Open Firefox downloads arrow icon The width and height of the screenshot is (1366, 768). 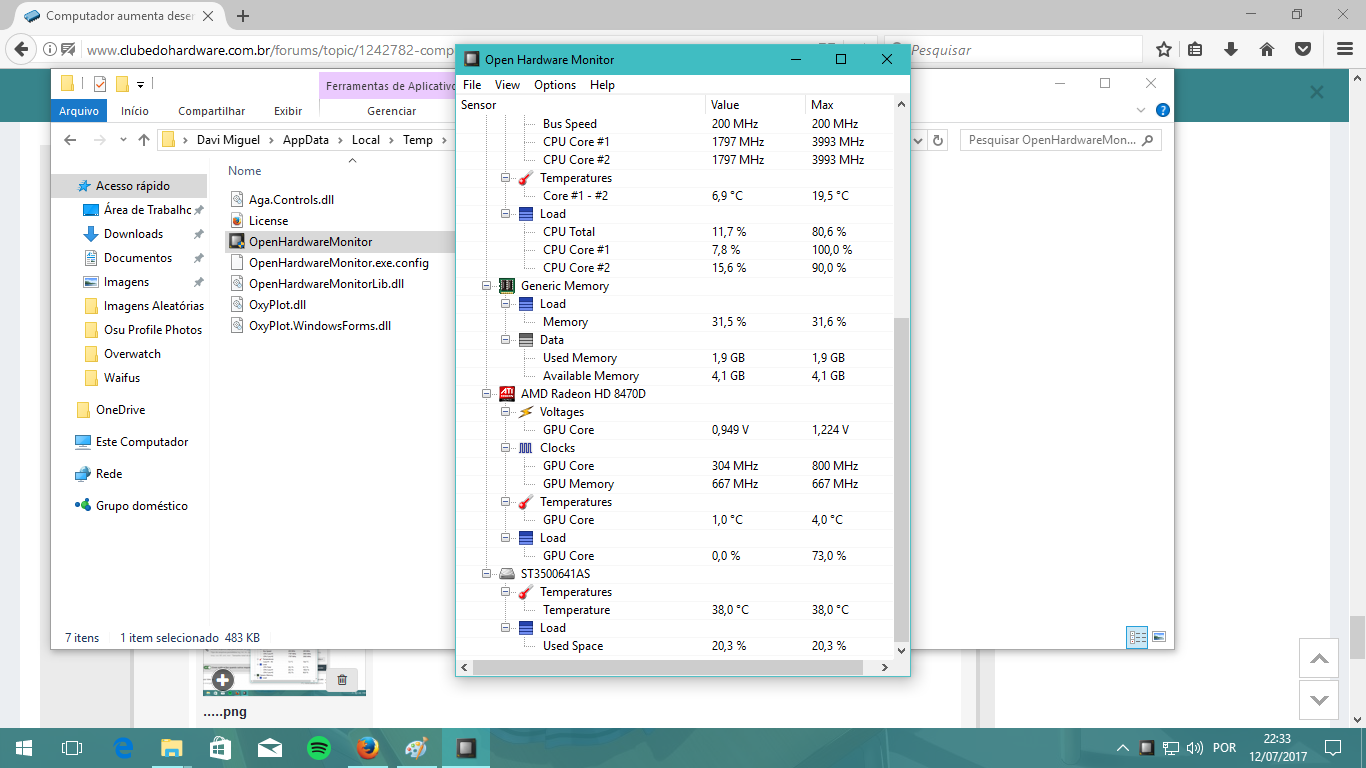pyautogui.click(x=1231, y=49)
